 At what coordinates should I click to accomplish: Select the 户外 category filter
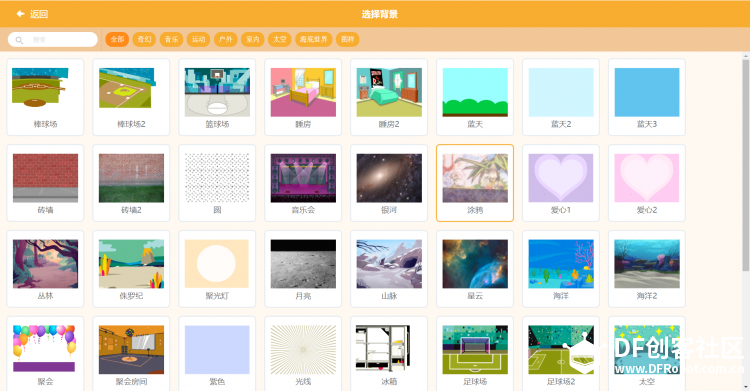click(225, 39)
